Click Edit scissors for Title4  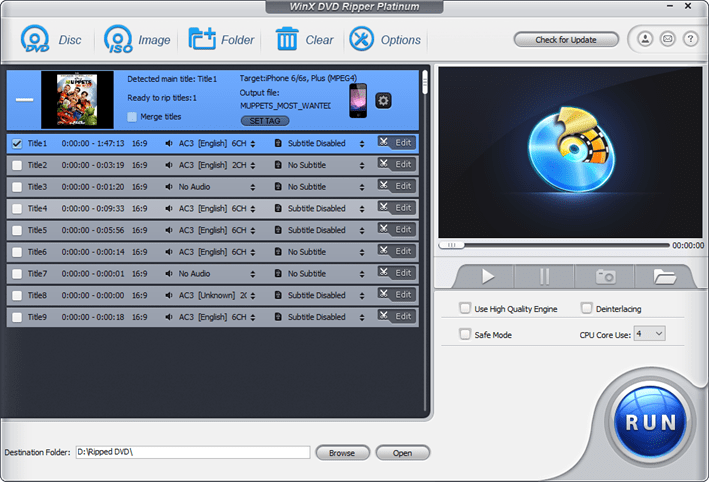[x=397, y=208]
